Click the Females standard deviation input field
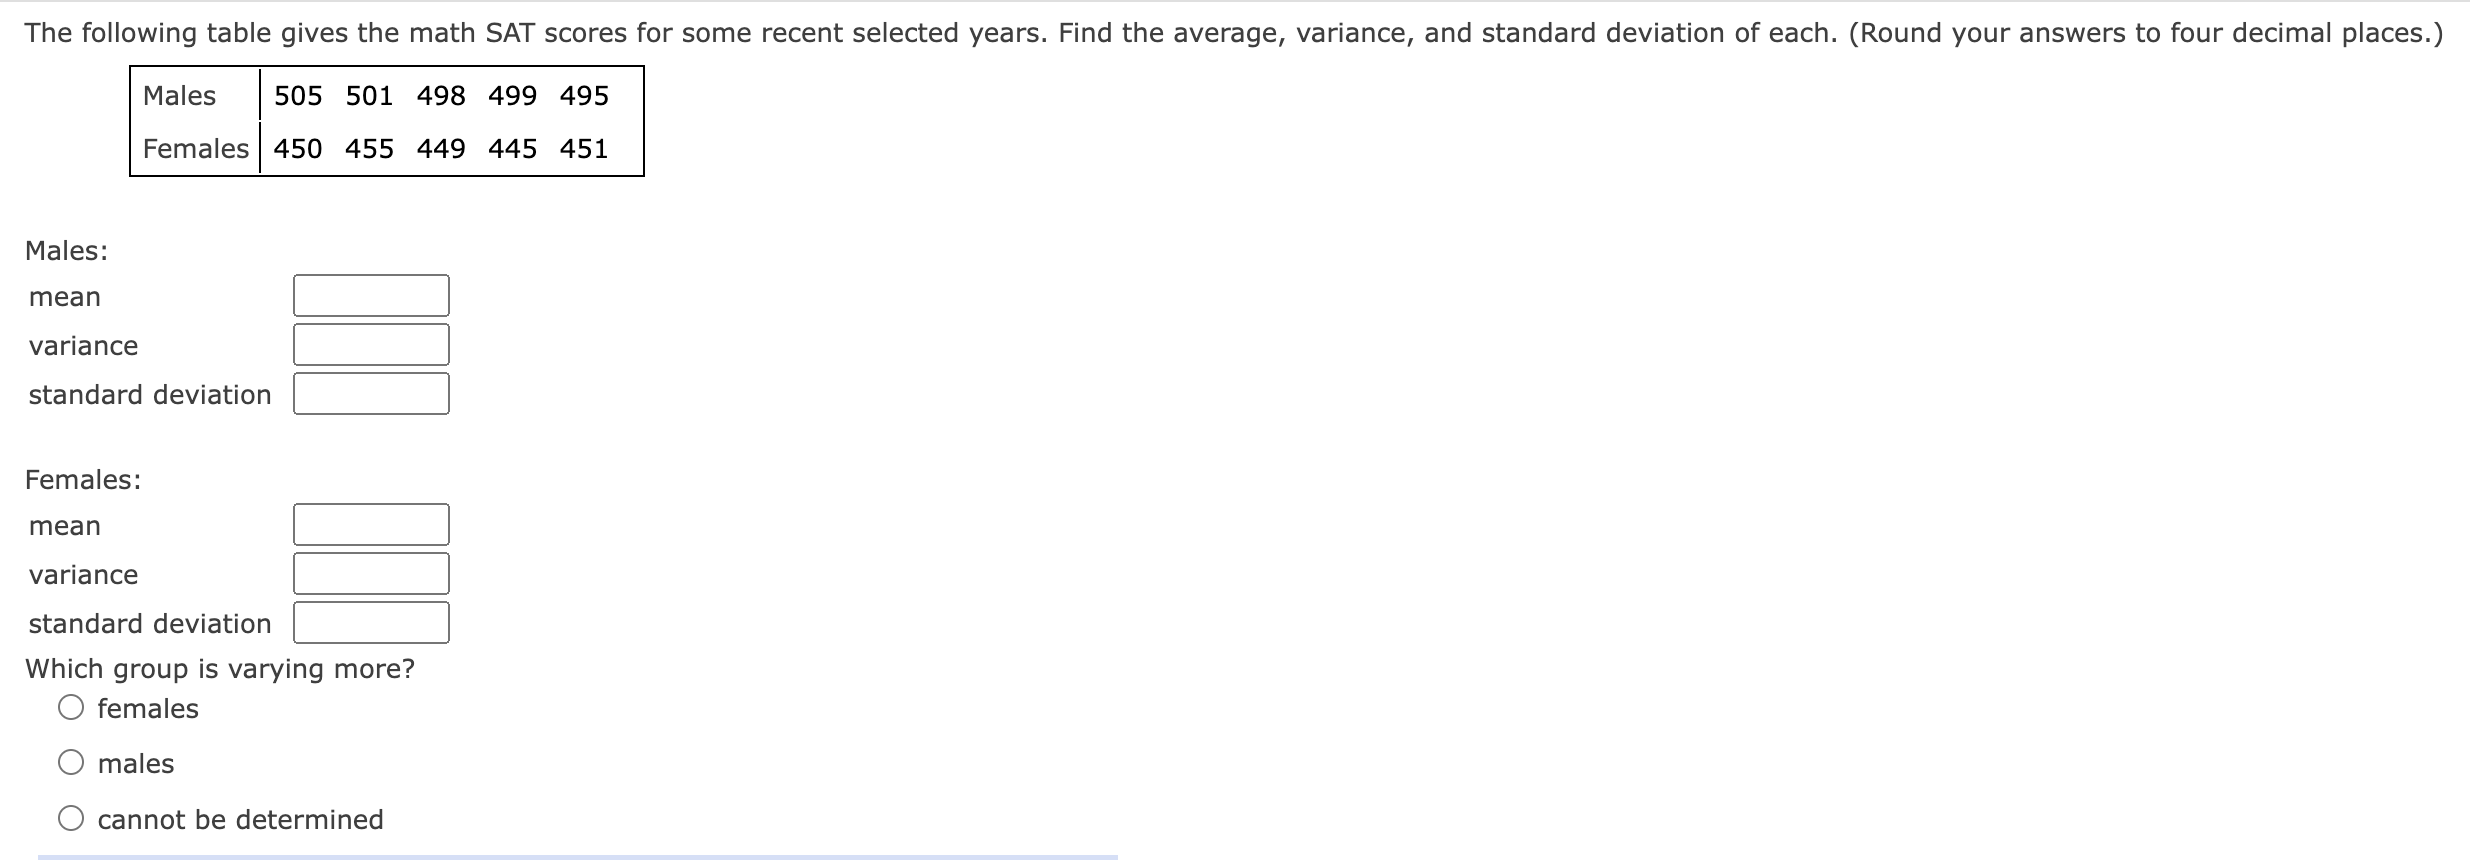The height and width of the screenshot is (860, 2470). point(370,621)
